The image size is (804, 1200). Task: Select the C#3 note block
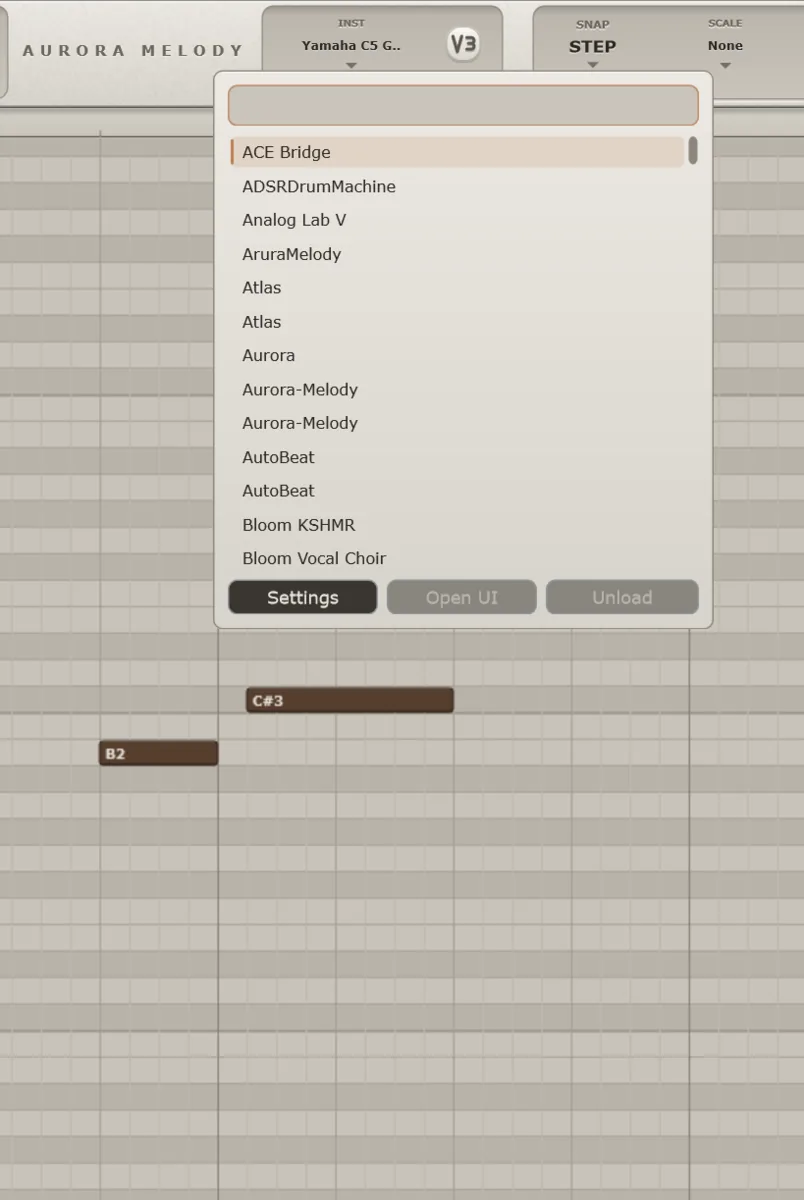coord(350,700)
